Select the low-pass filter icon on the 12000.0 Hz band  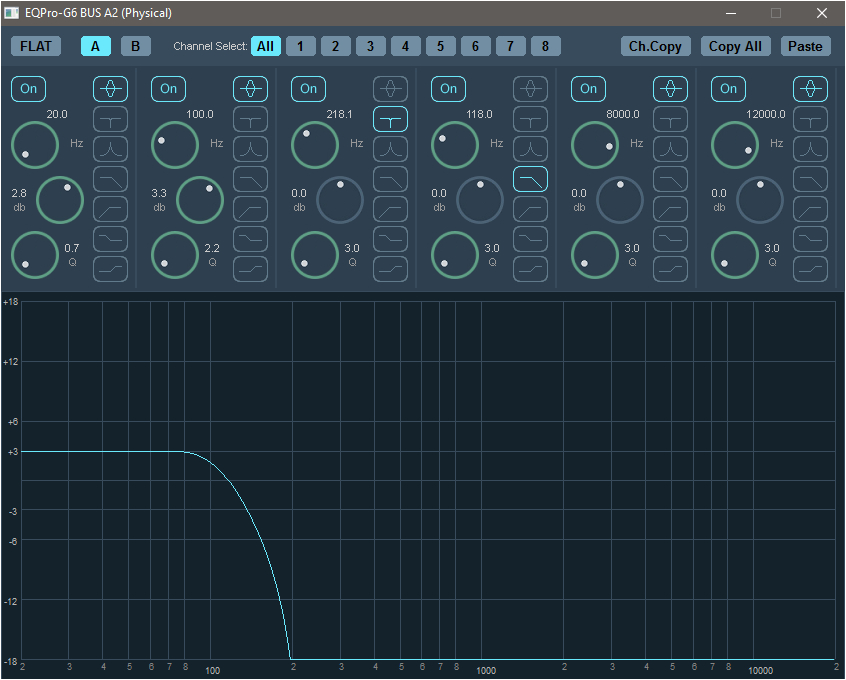[810, 179]
